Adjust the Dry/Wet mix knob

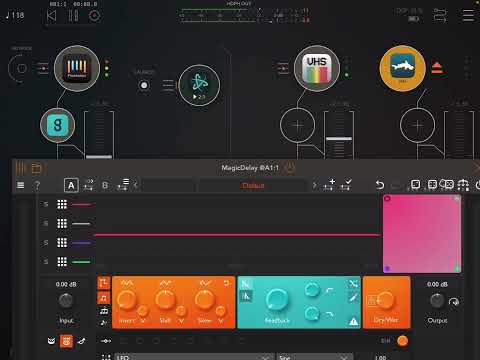(x=386, y=299)
